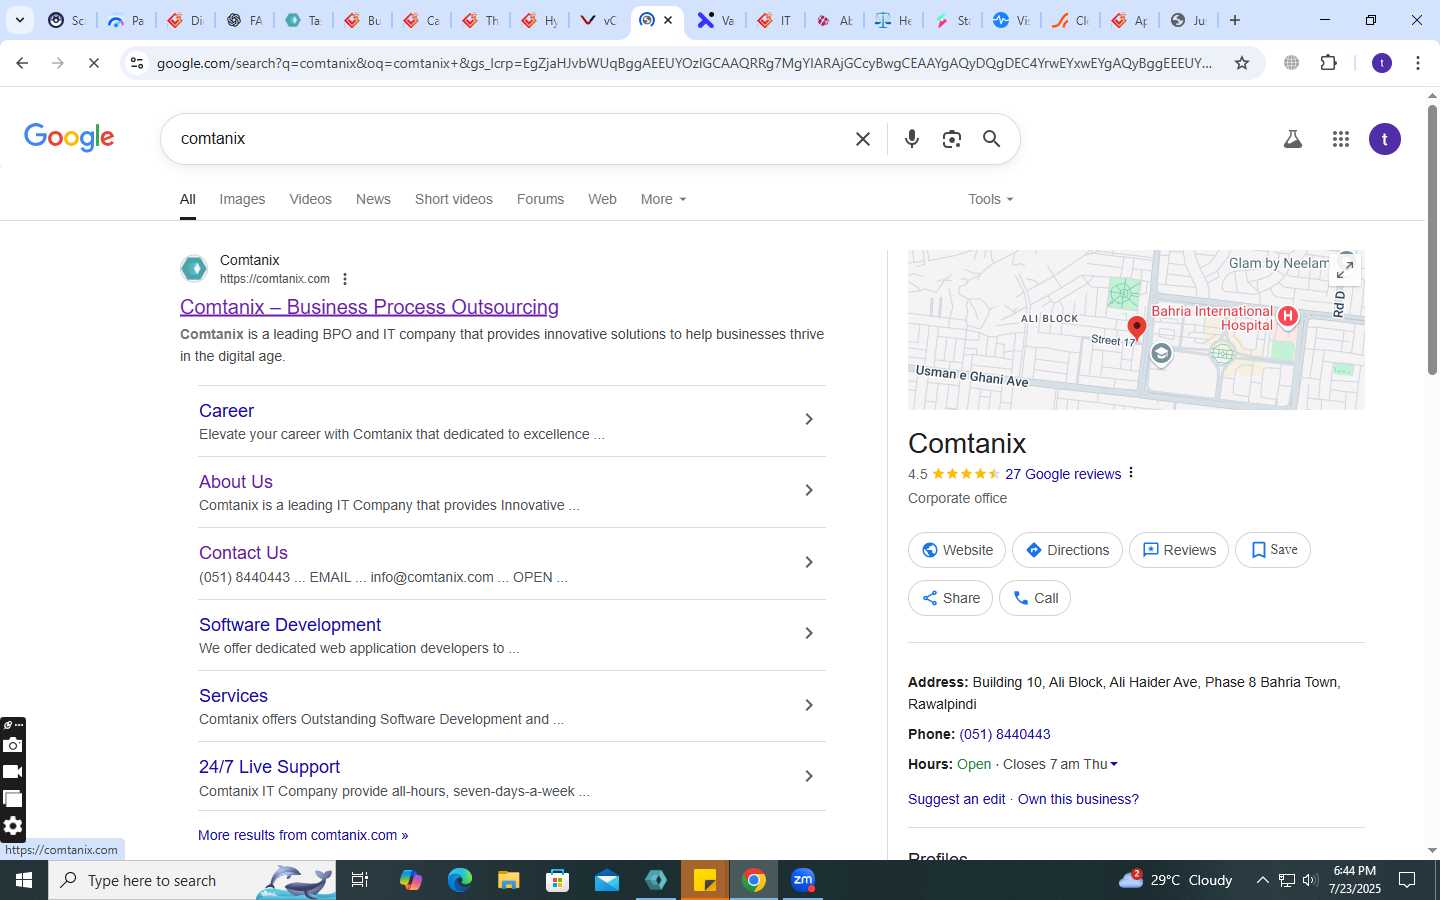Image resolution: width=1440 pixels, height=900 pixels.
Task: Open File Explorer from the taskbar
Action: click(508, 880)
